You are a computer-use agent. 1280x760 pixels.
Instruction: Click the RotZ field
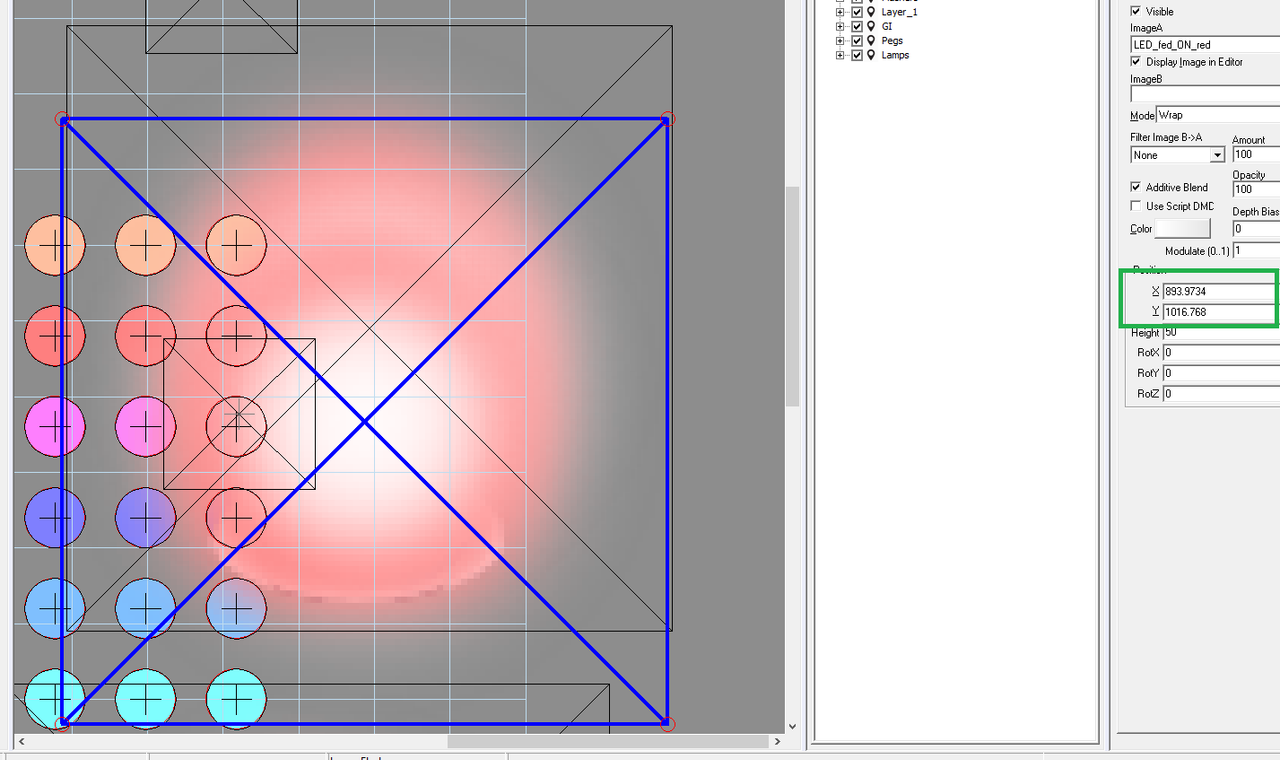click(x=1221, y=394)
